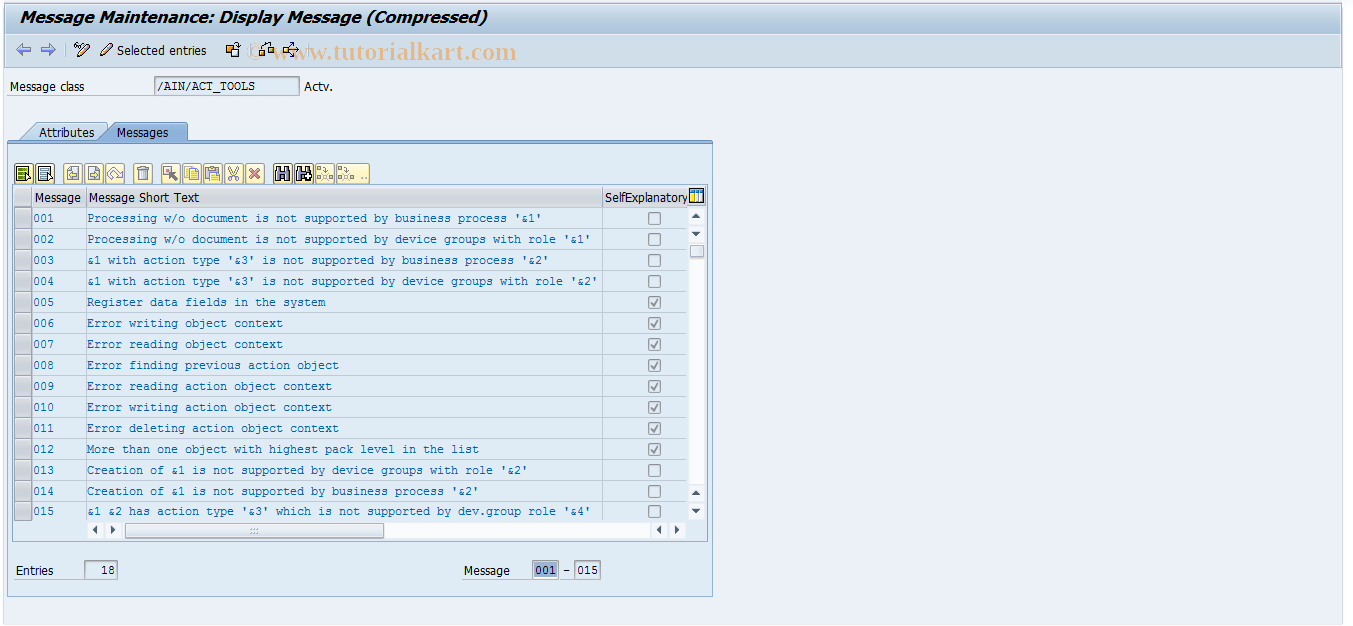This screenshot has height=626, width=1353.
Task: Click text 'Register data fields in the system'
Action: coord(206,302)
